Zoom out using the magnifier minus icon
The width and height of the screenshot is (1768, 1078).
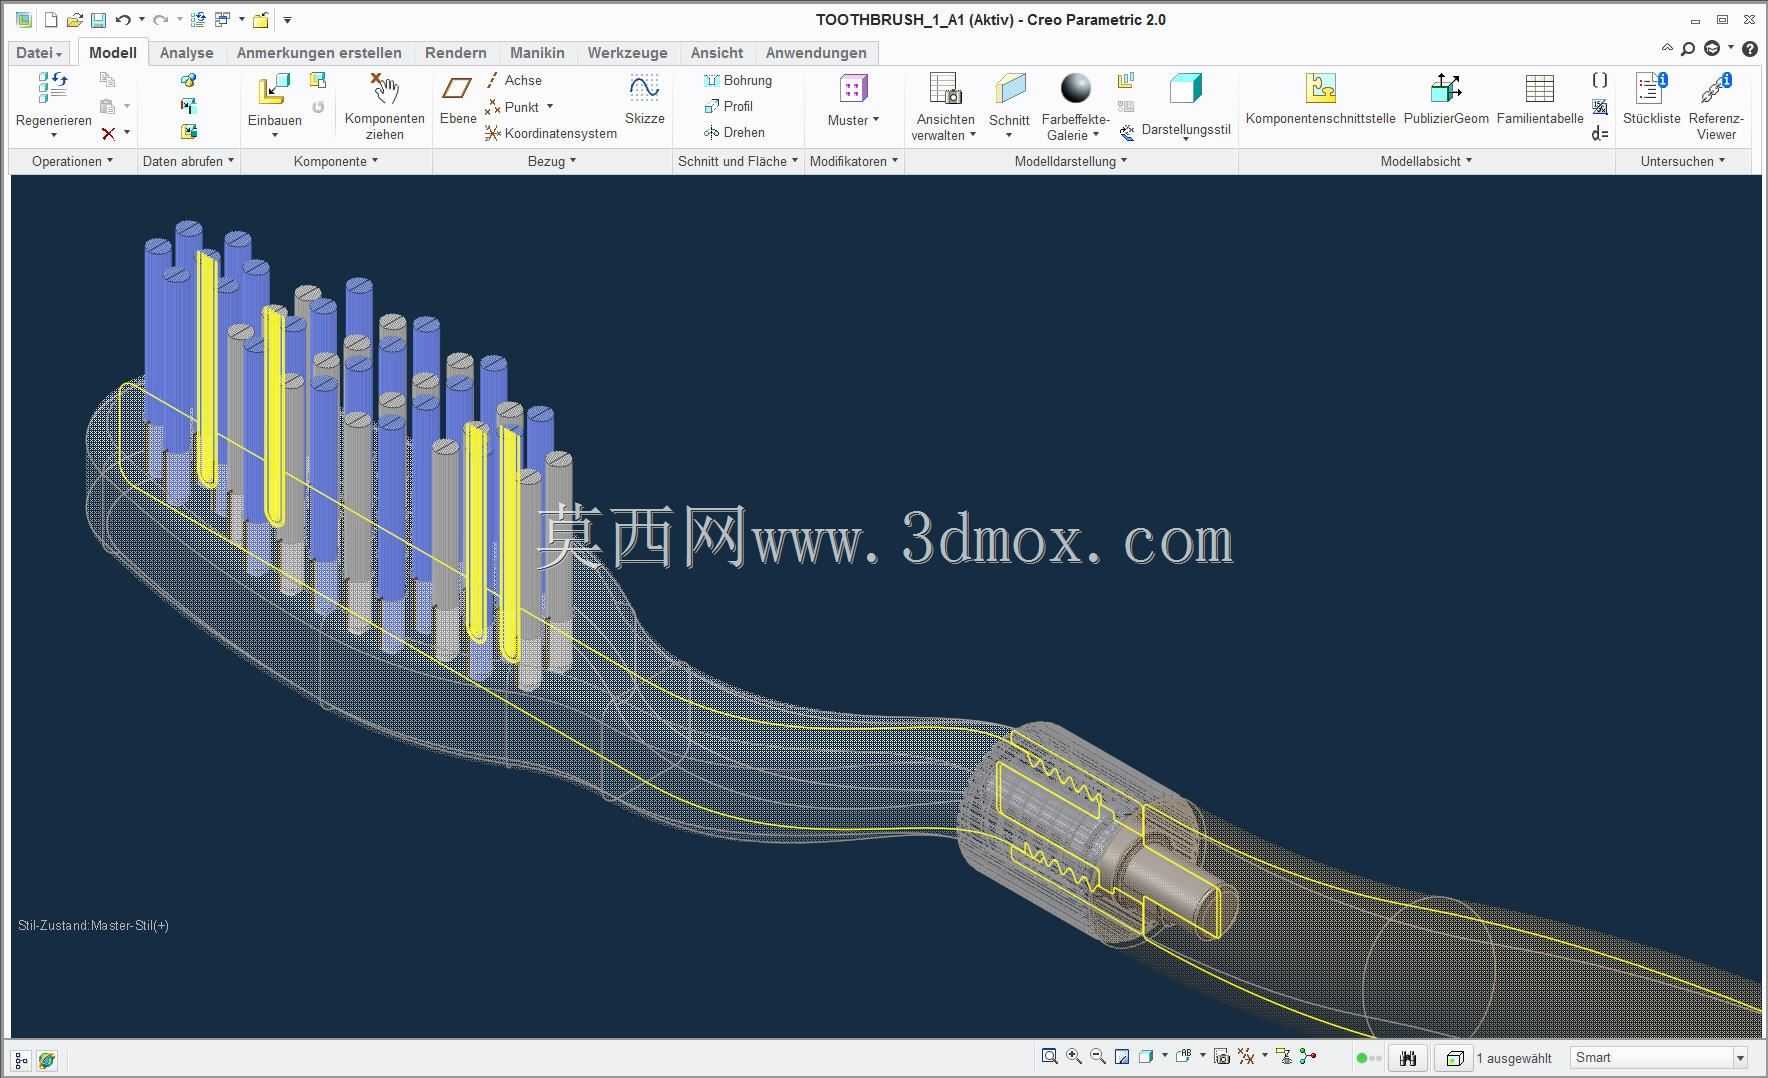1098,1056
